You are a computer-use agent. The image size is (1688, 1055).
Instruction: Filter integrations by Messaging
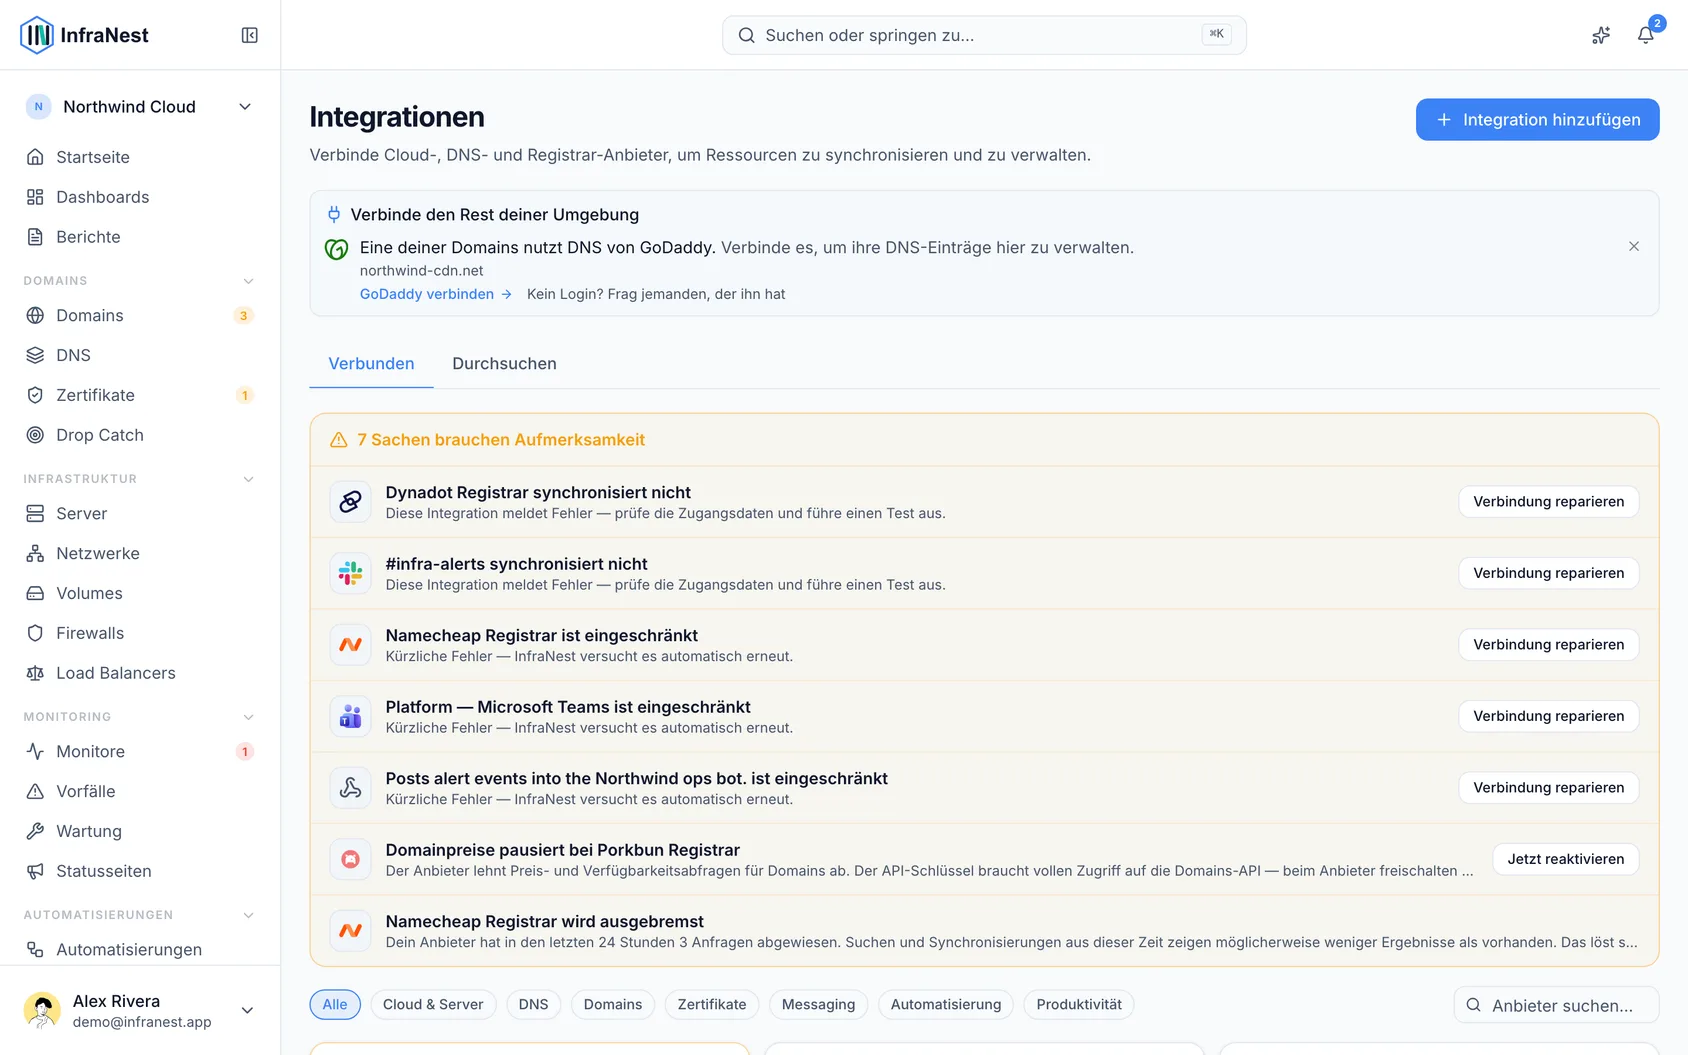[x=818, y=1004]
